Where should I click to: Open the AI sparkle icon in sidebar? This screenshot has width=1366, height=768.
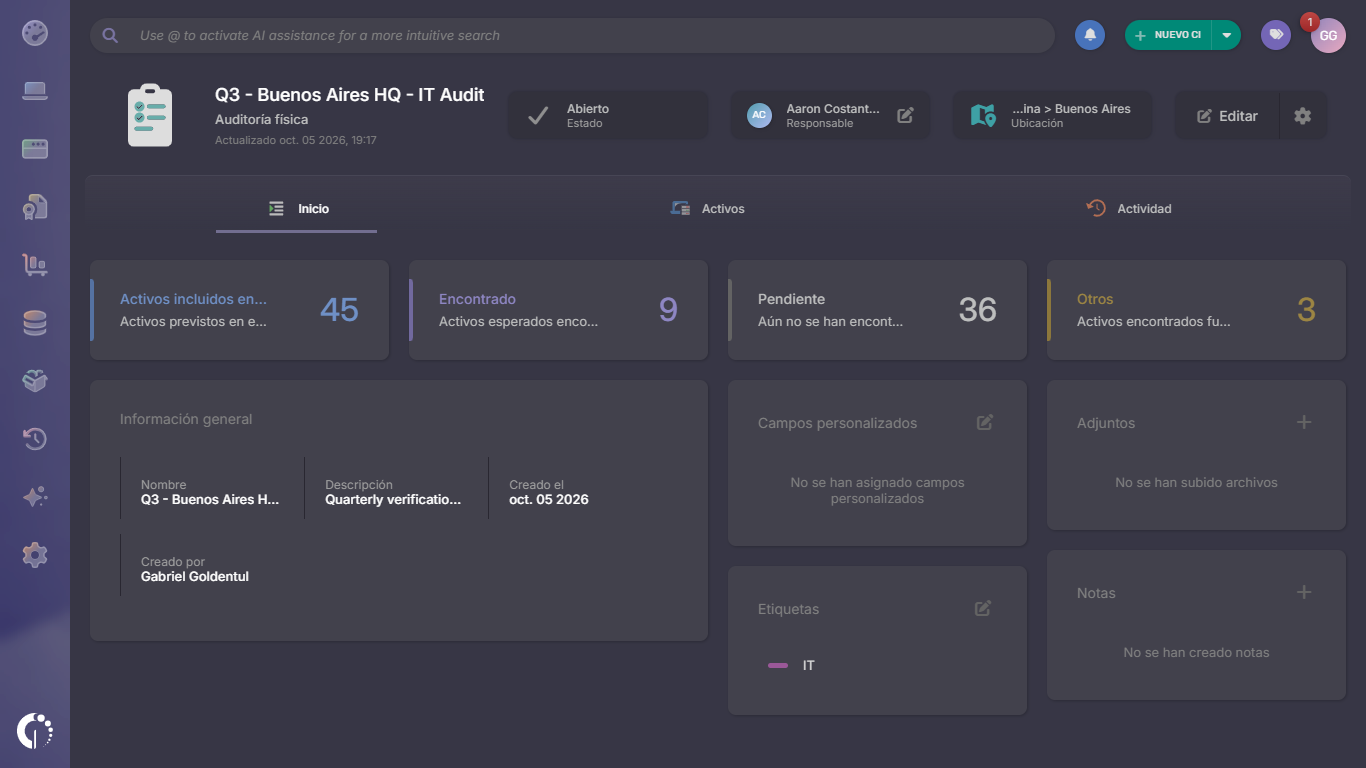[x=35, y=497]
